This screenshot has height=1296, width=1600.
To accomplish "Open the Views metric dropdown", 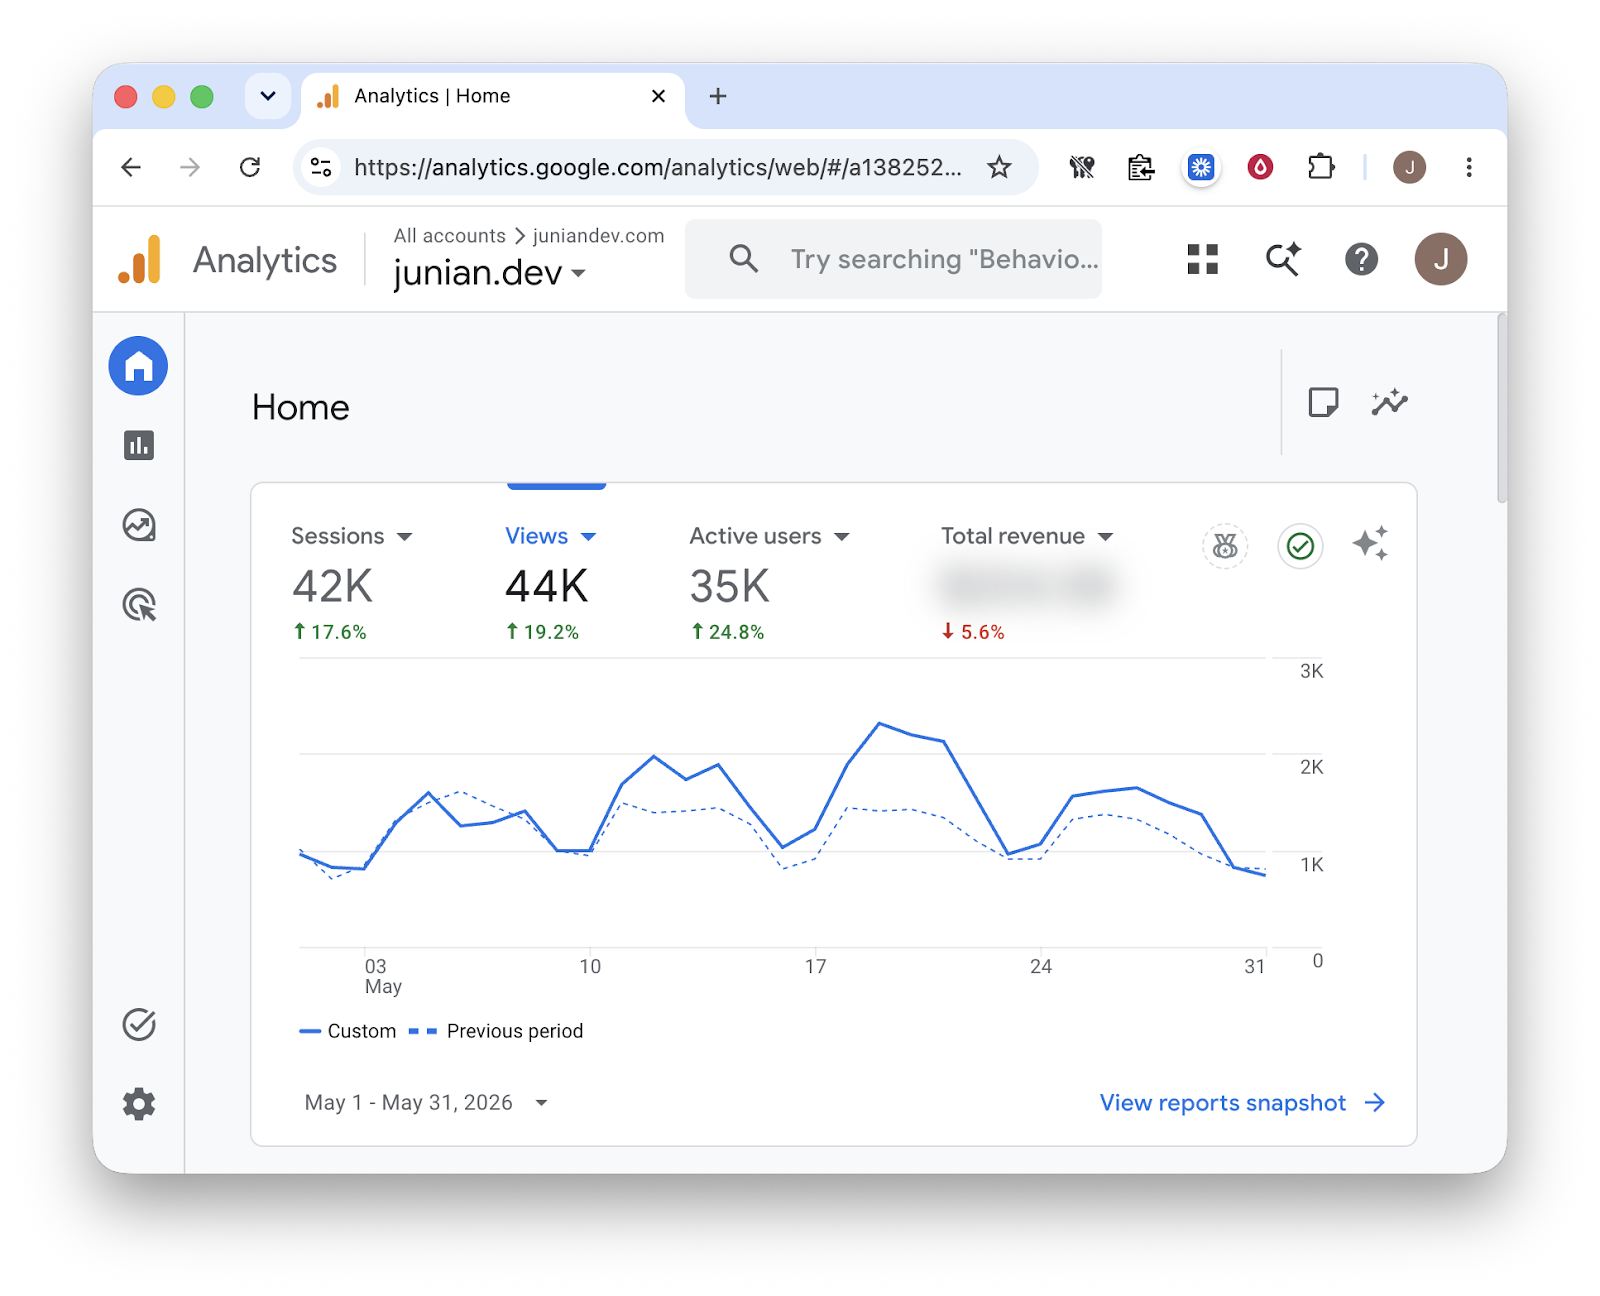I will pyautogui.click(x=550, y=536).
